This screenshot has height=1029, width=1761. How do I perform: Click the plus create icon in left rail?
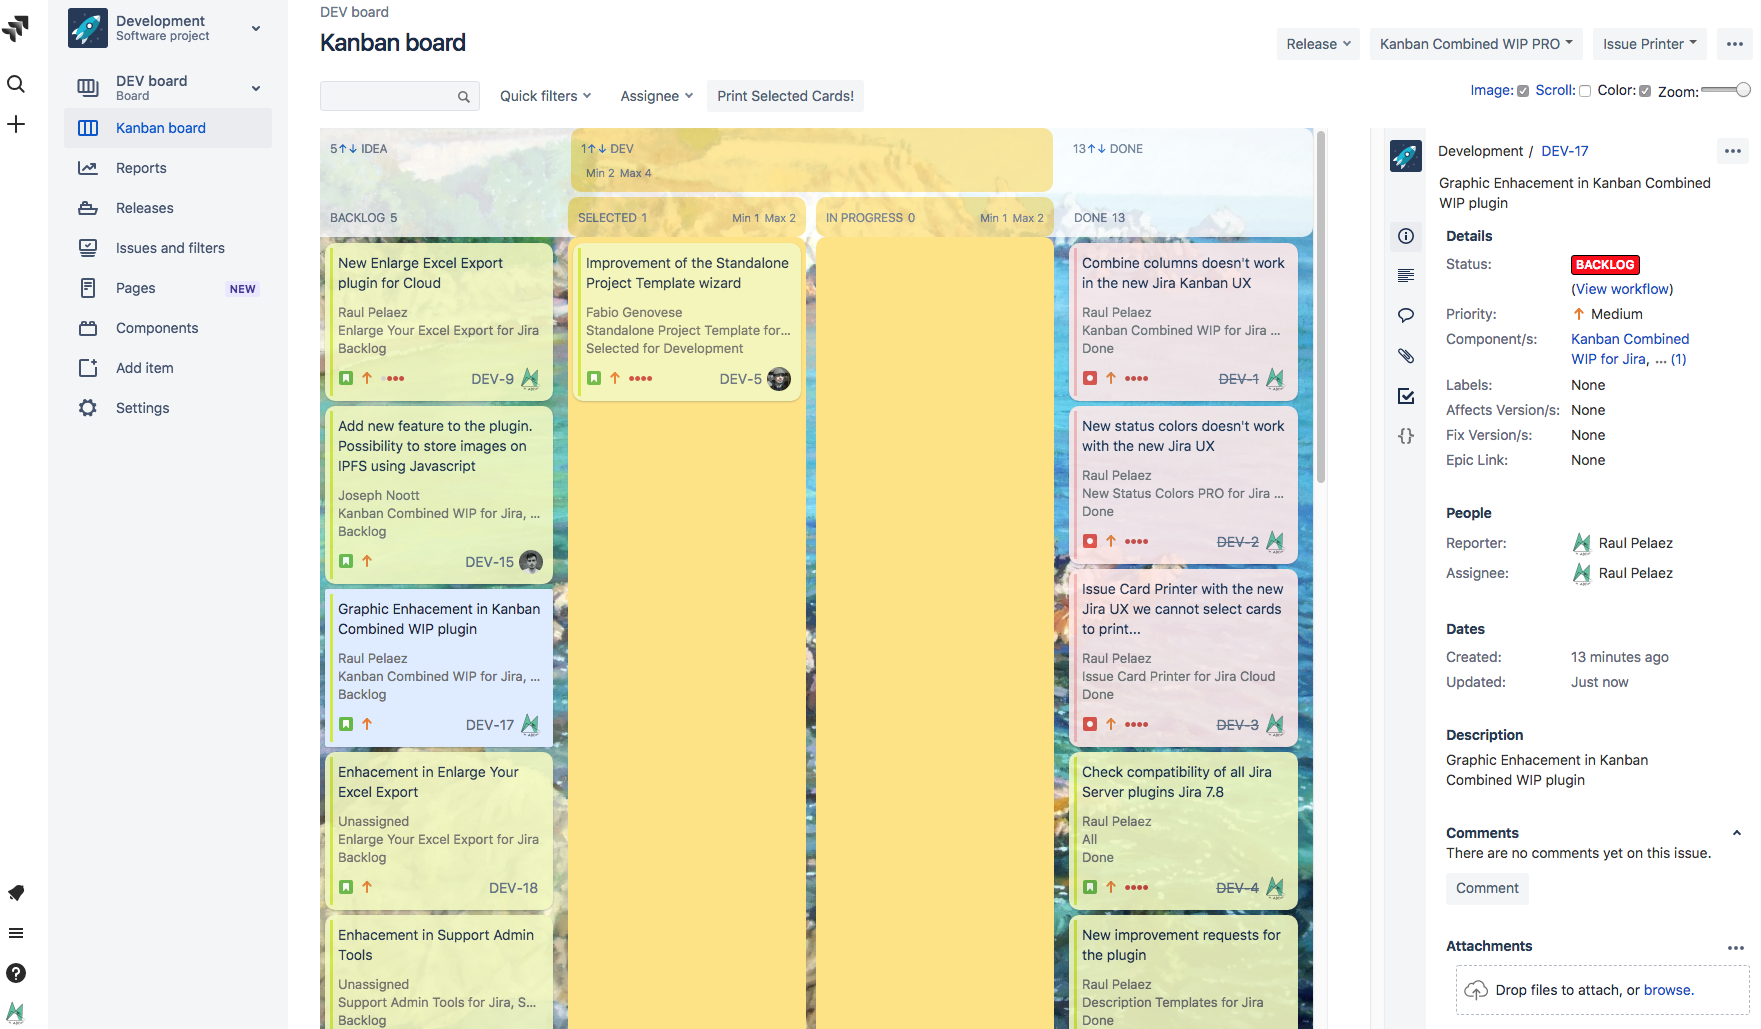point(16,124)
